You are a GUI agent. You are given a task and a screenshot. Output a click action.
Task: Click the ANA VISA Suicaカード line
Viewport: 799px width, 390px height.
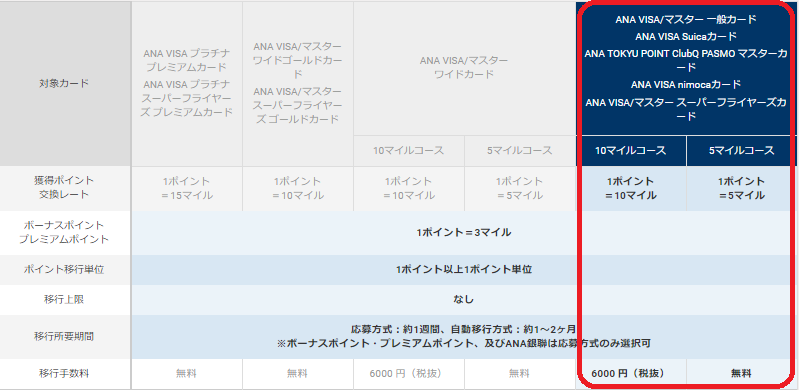coord(686,37)
